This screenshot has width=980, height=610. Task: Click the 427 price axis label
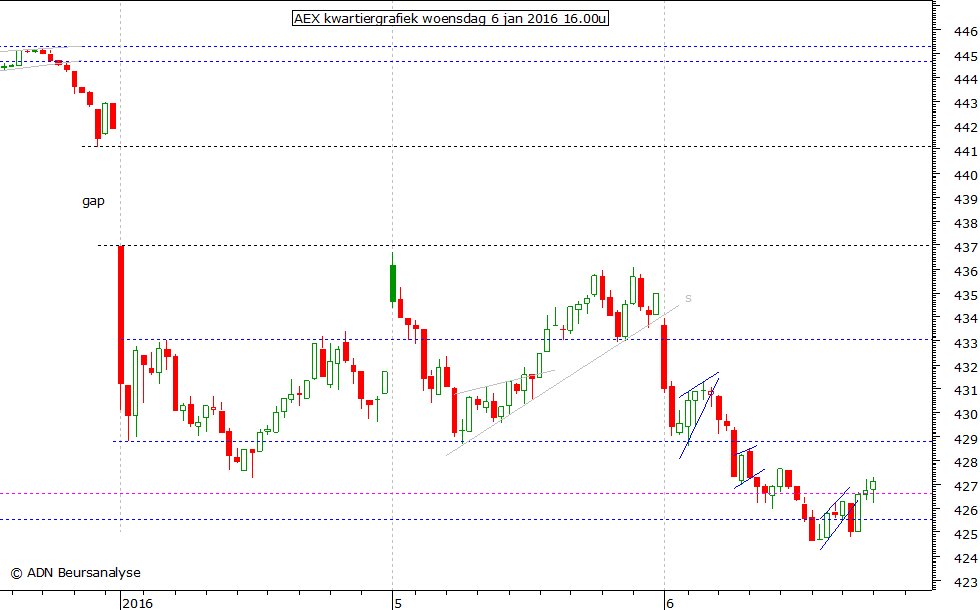[x=966, y=486]
